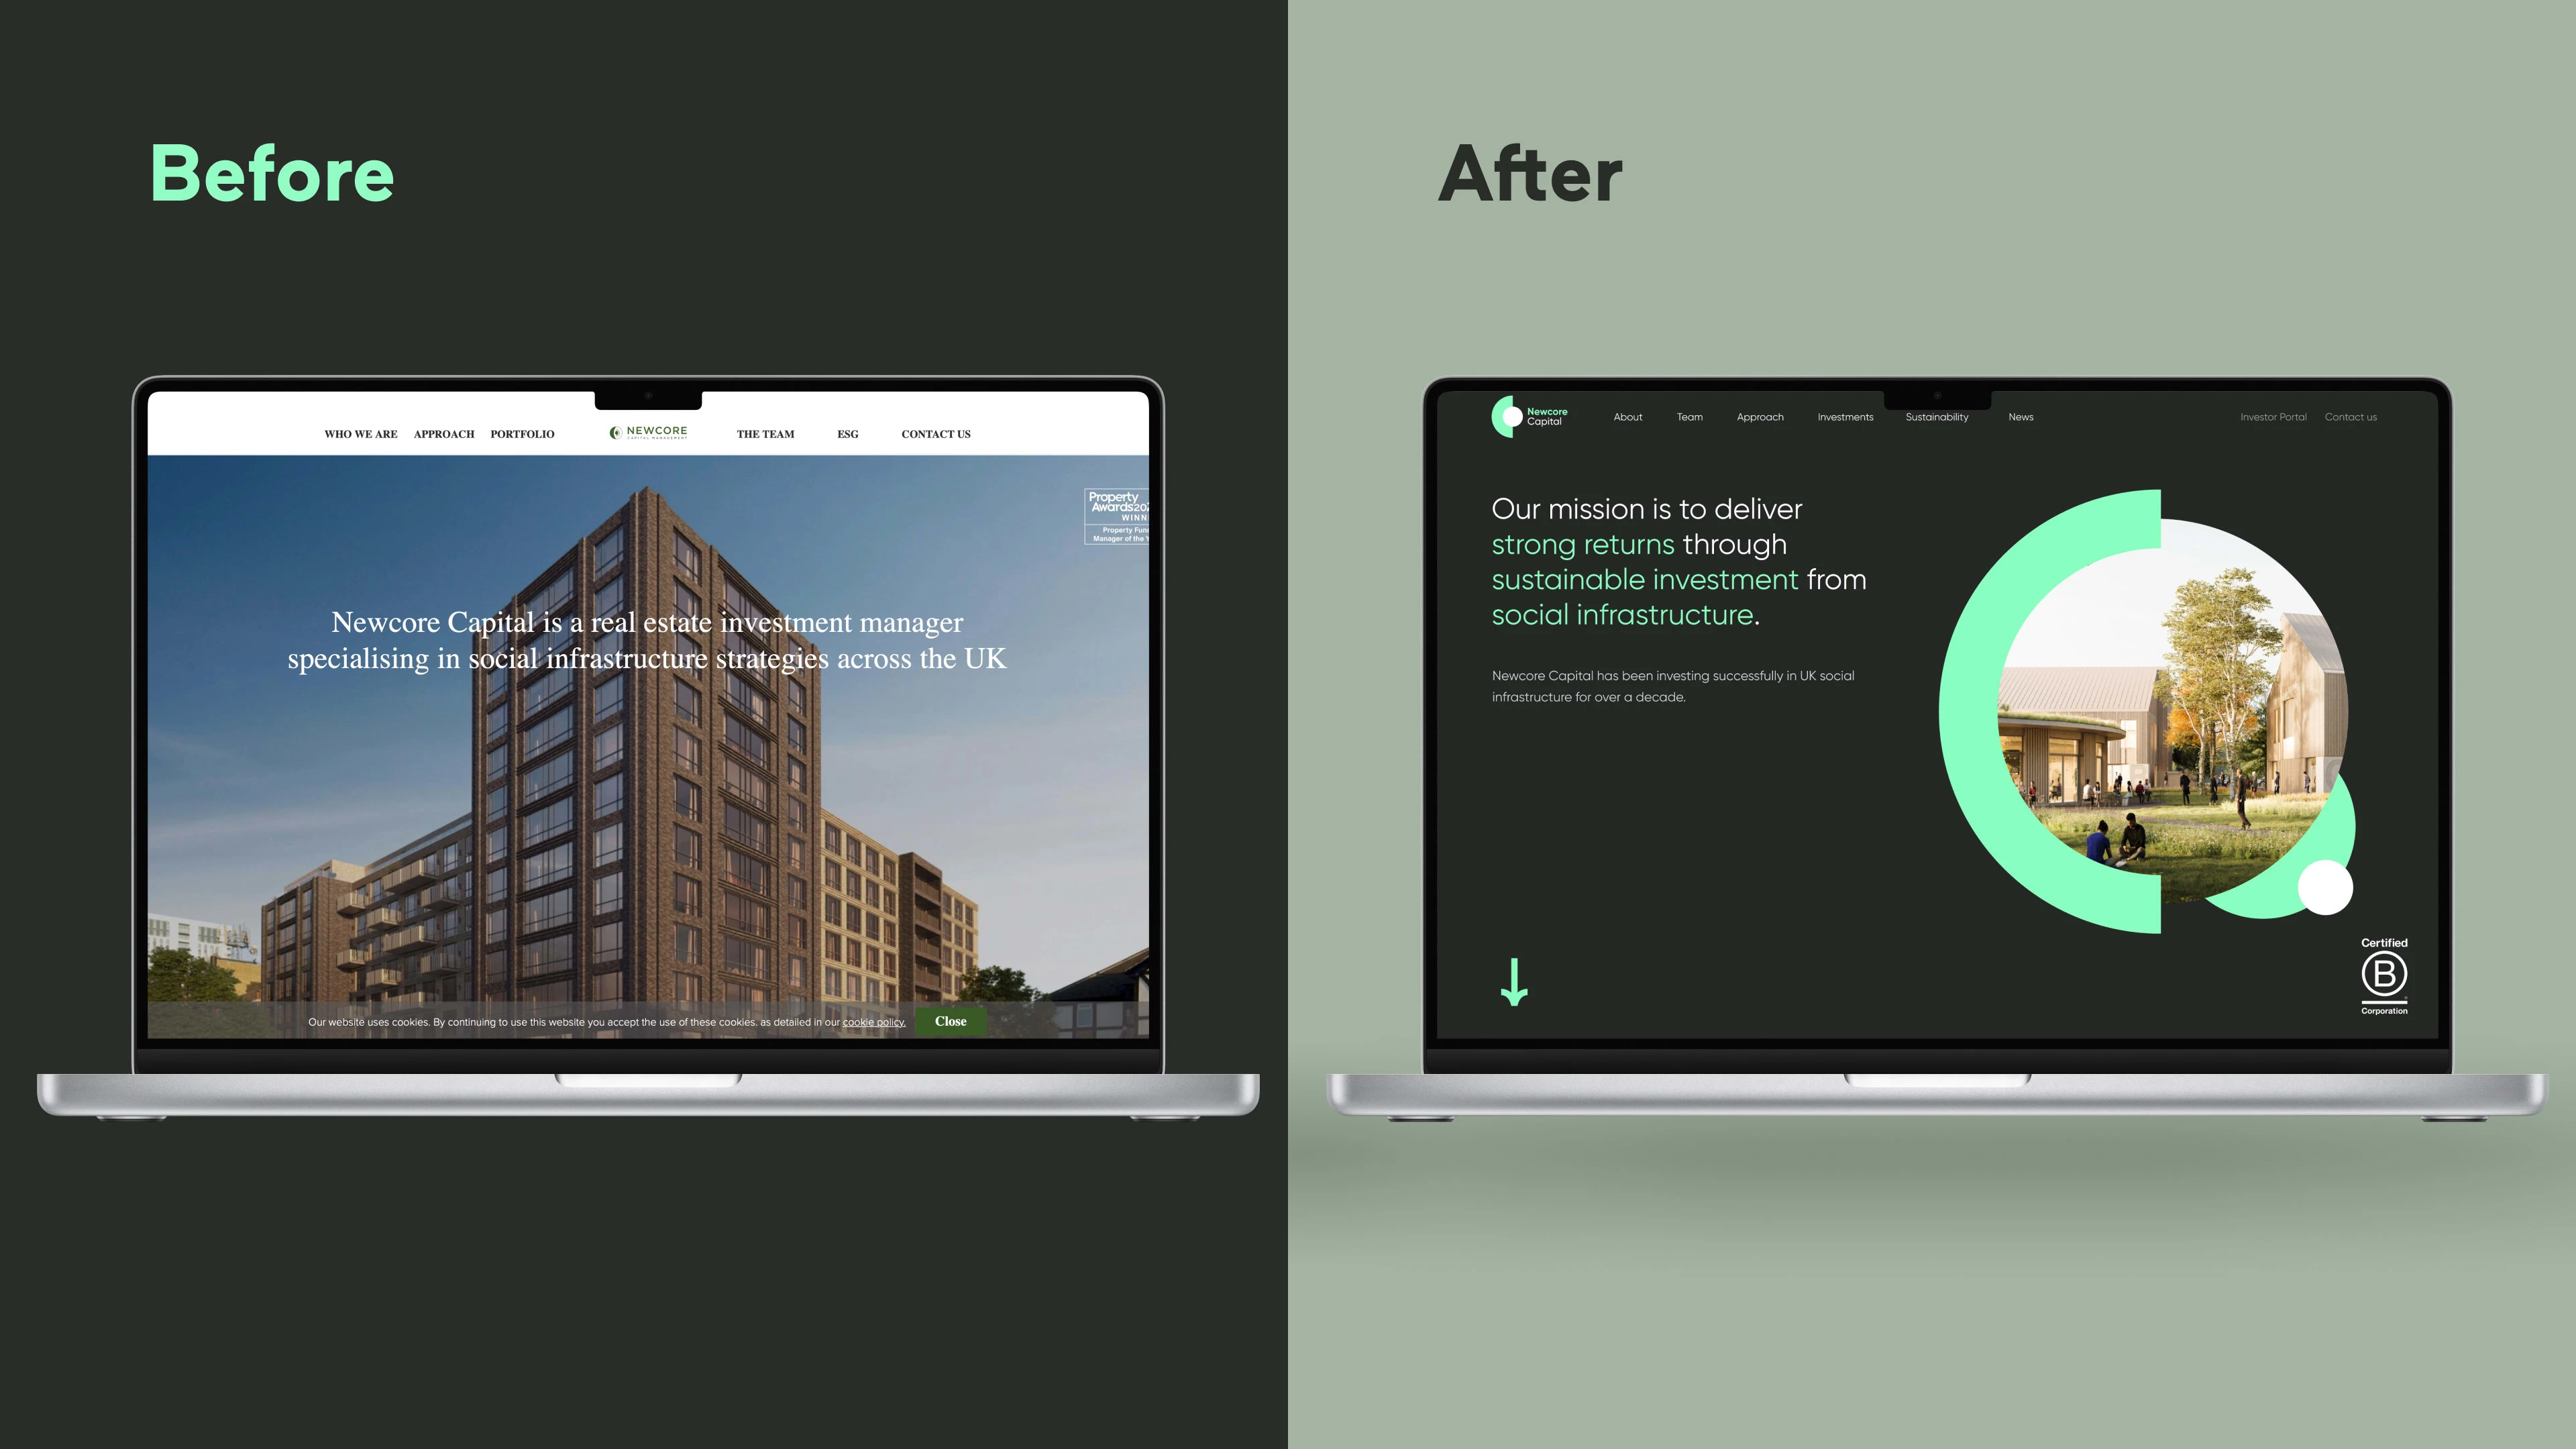Viewport: 2576px width, 1449px height.
Task: Toggle the Investor Portal link visibility
Action: [2271, 416]
